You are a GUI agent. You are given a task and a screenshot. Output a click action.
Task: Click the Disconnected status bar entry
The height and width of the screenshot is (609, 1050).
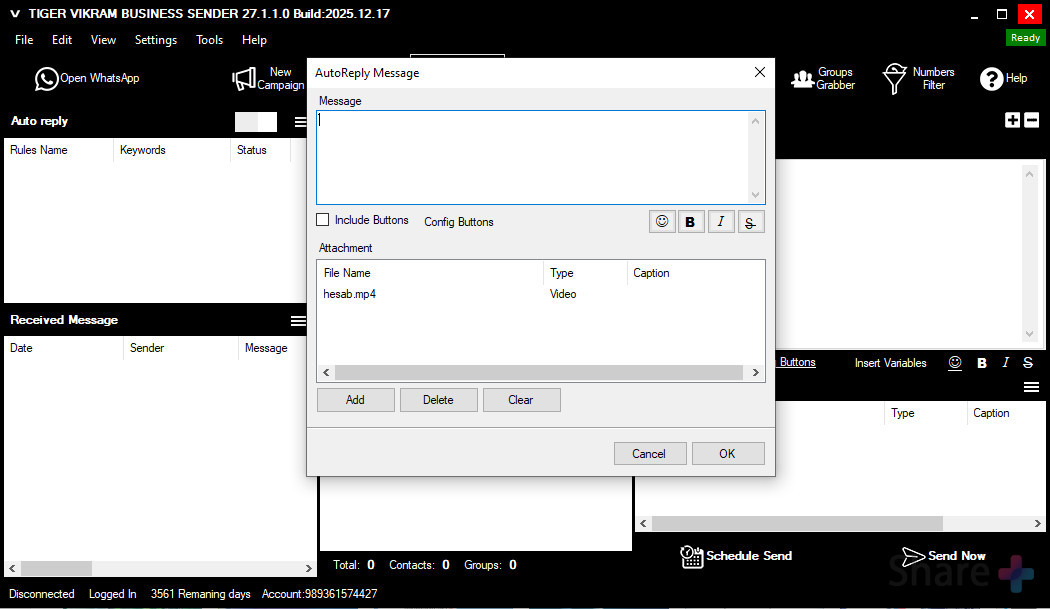click(x=42, y=594)
